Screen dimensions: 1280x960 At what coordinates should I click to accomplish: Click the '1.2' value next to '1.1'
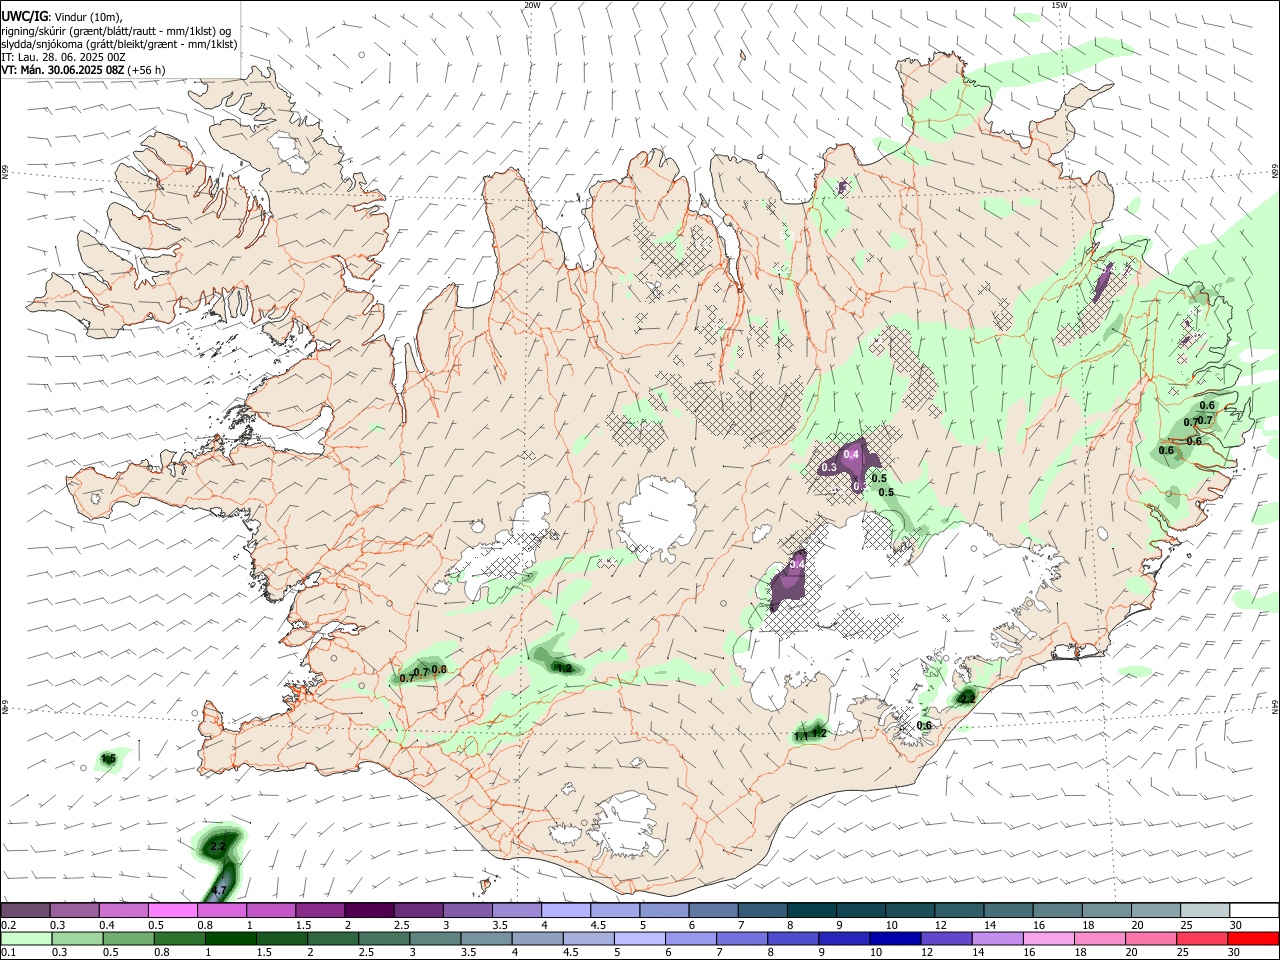click(x=819, y=733)
